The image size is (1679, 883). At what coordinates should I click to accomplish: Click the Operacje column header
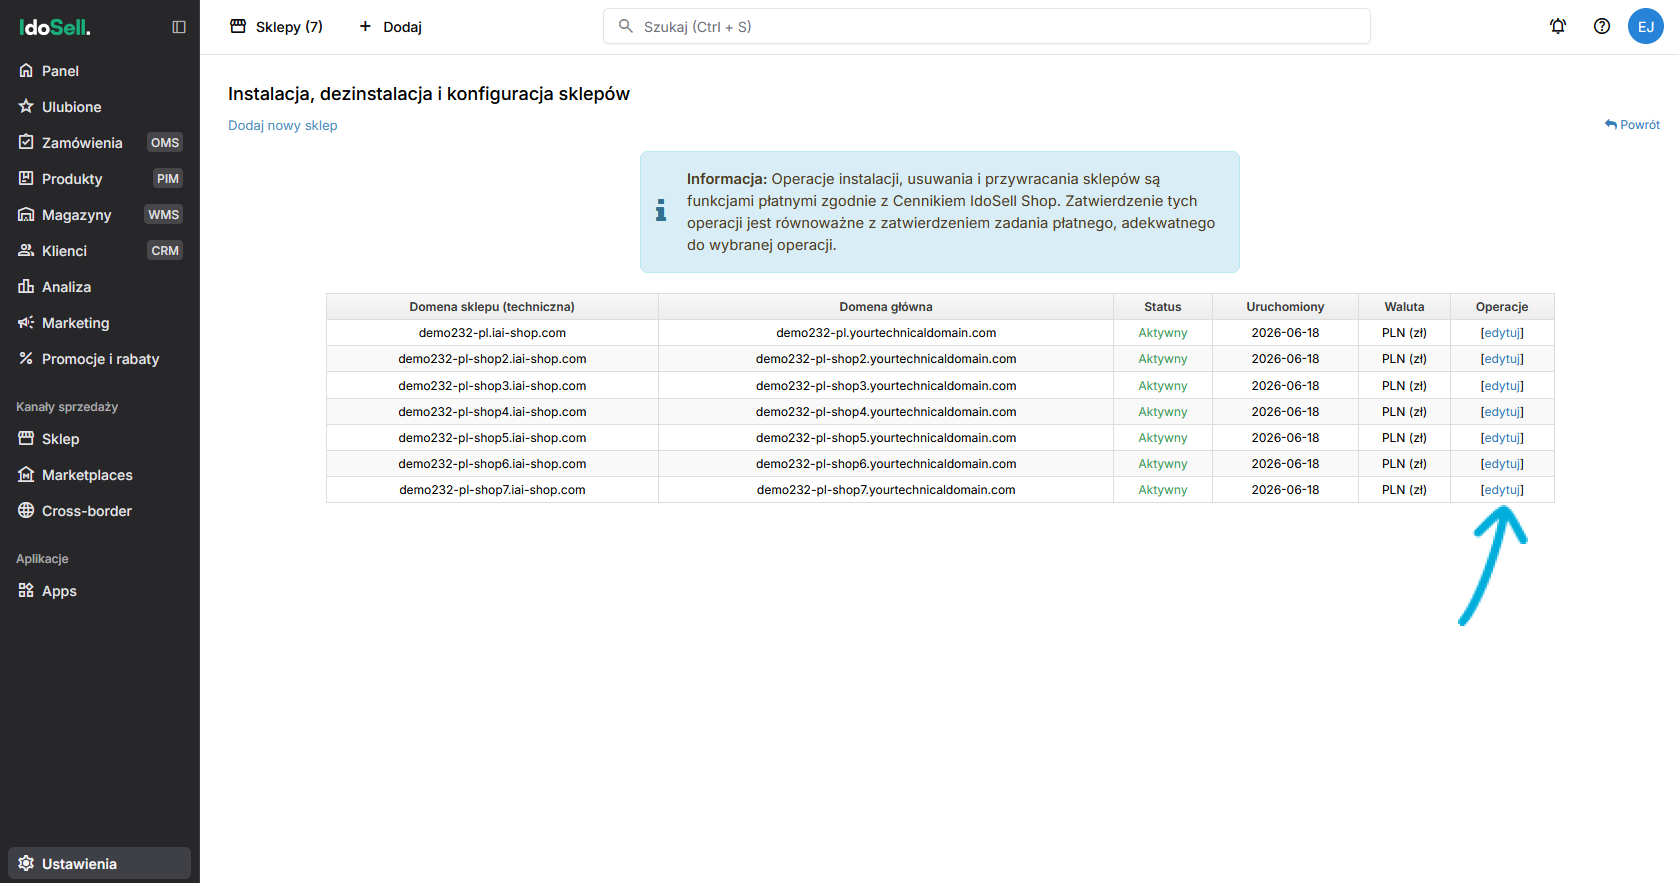tap(1502, 307)
